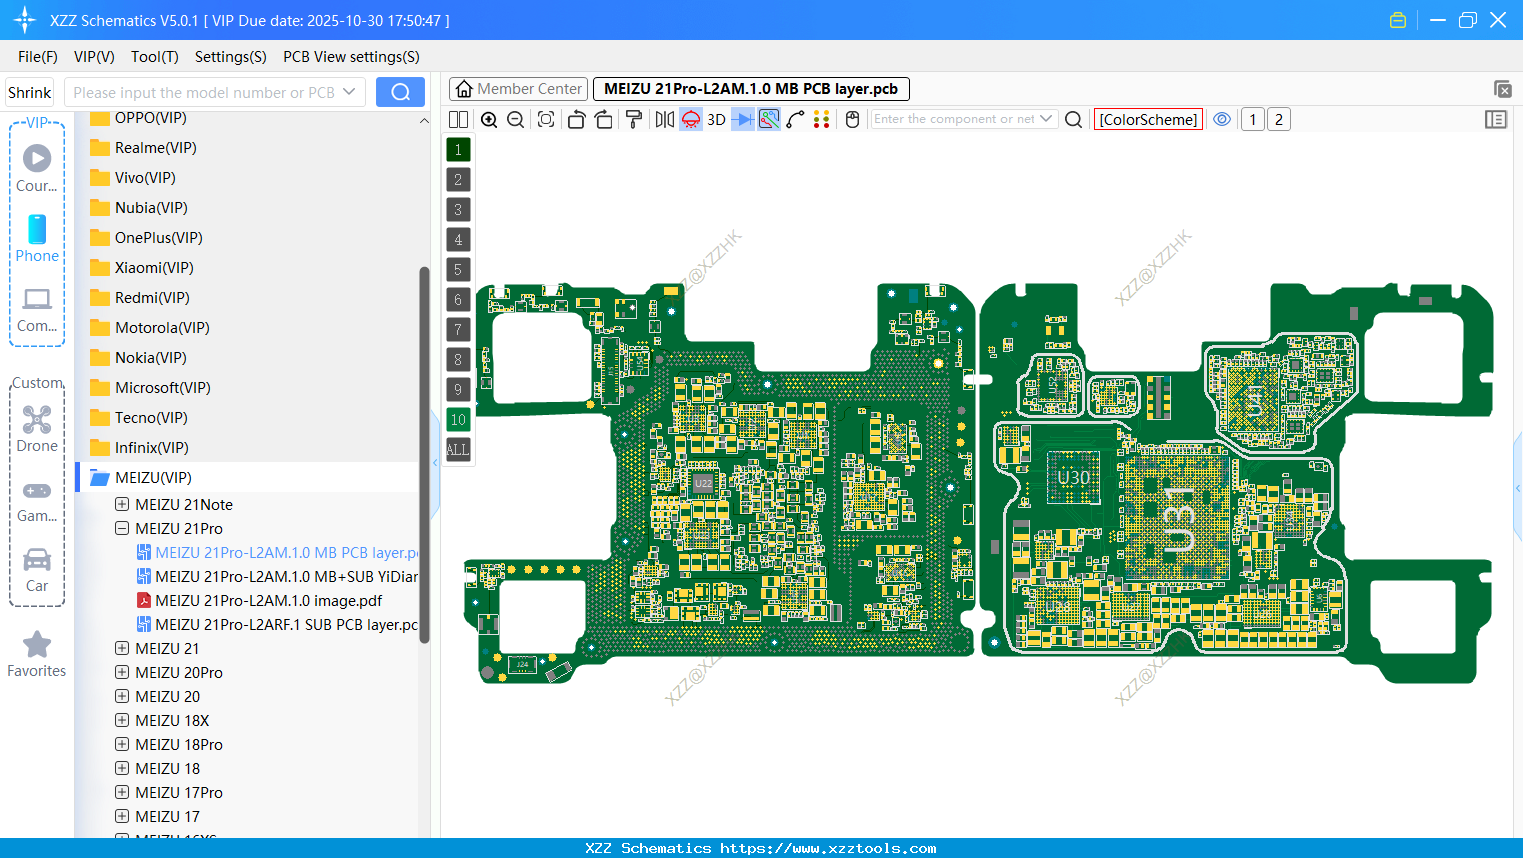Open the colored dots pad option
This screenshot has height=858, width=1523.
point(821,119)
